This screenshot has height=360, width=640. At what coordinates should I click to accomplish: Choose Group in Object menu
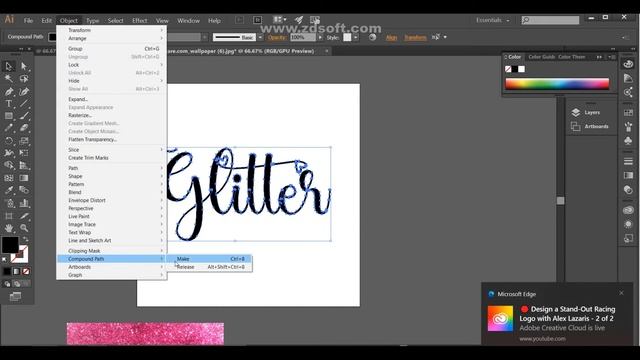pos(111,49)
